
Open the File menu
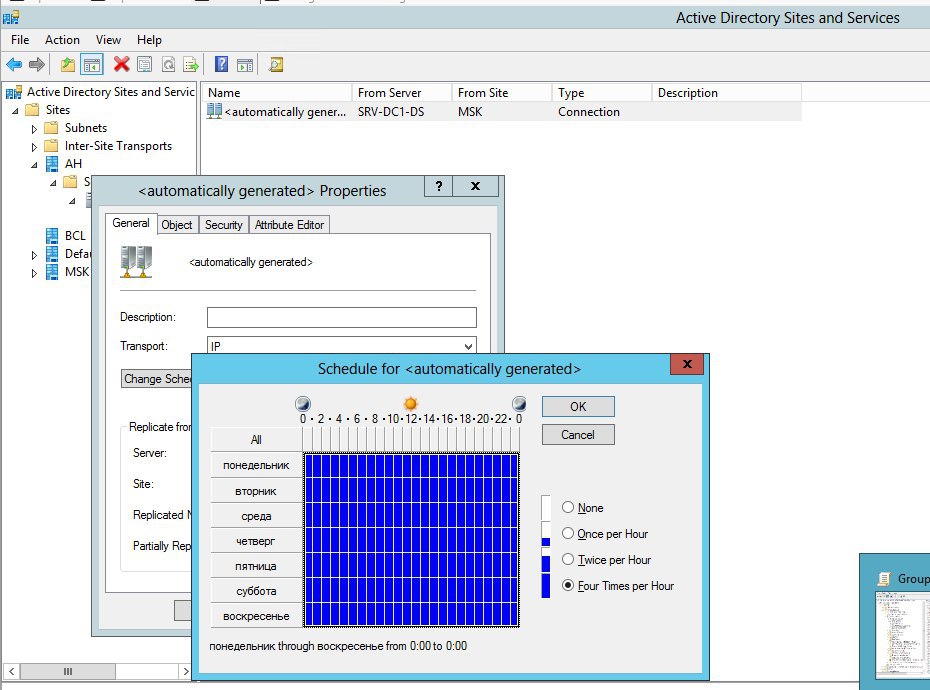(20, 40)
